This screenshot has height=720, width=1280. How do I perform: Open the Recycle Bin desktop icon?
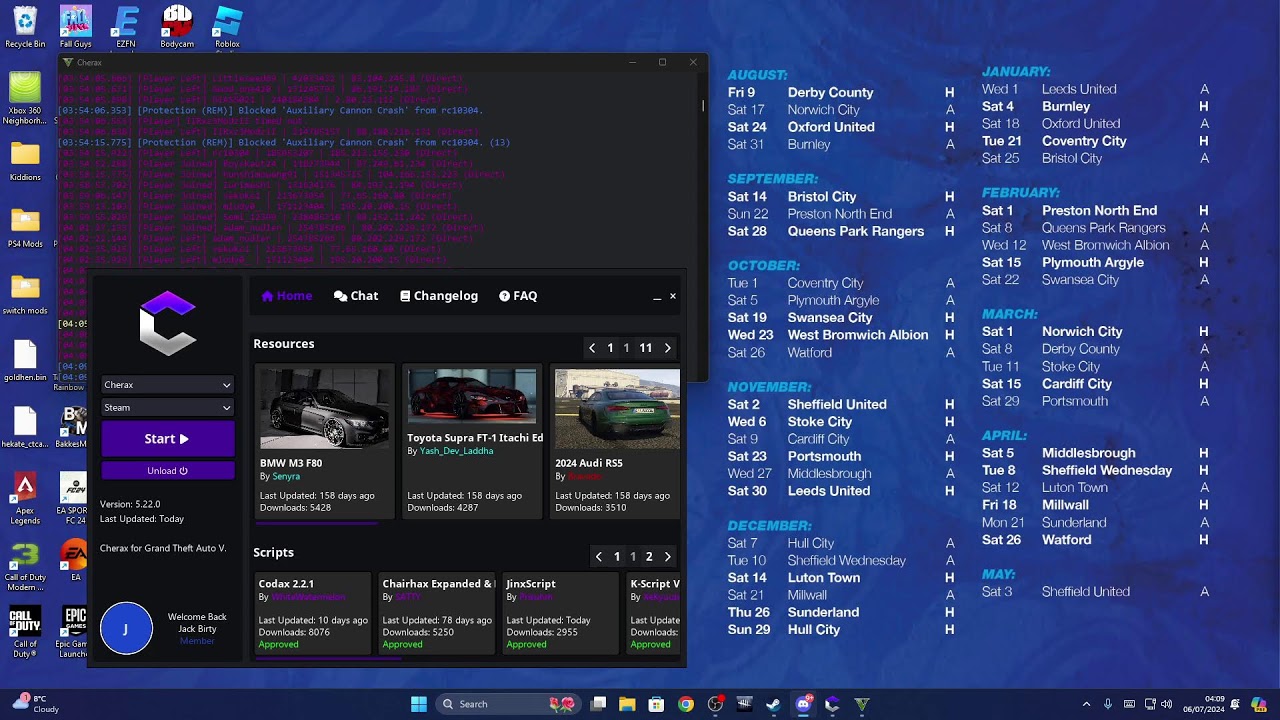click(25, 27)
